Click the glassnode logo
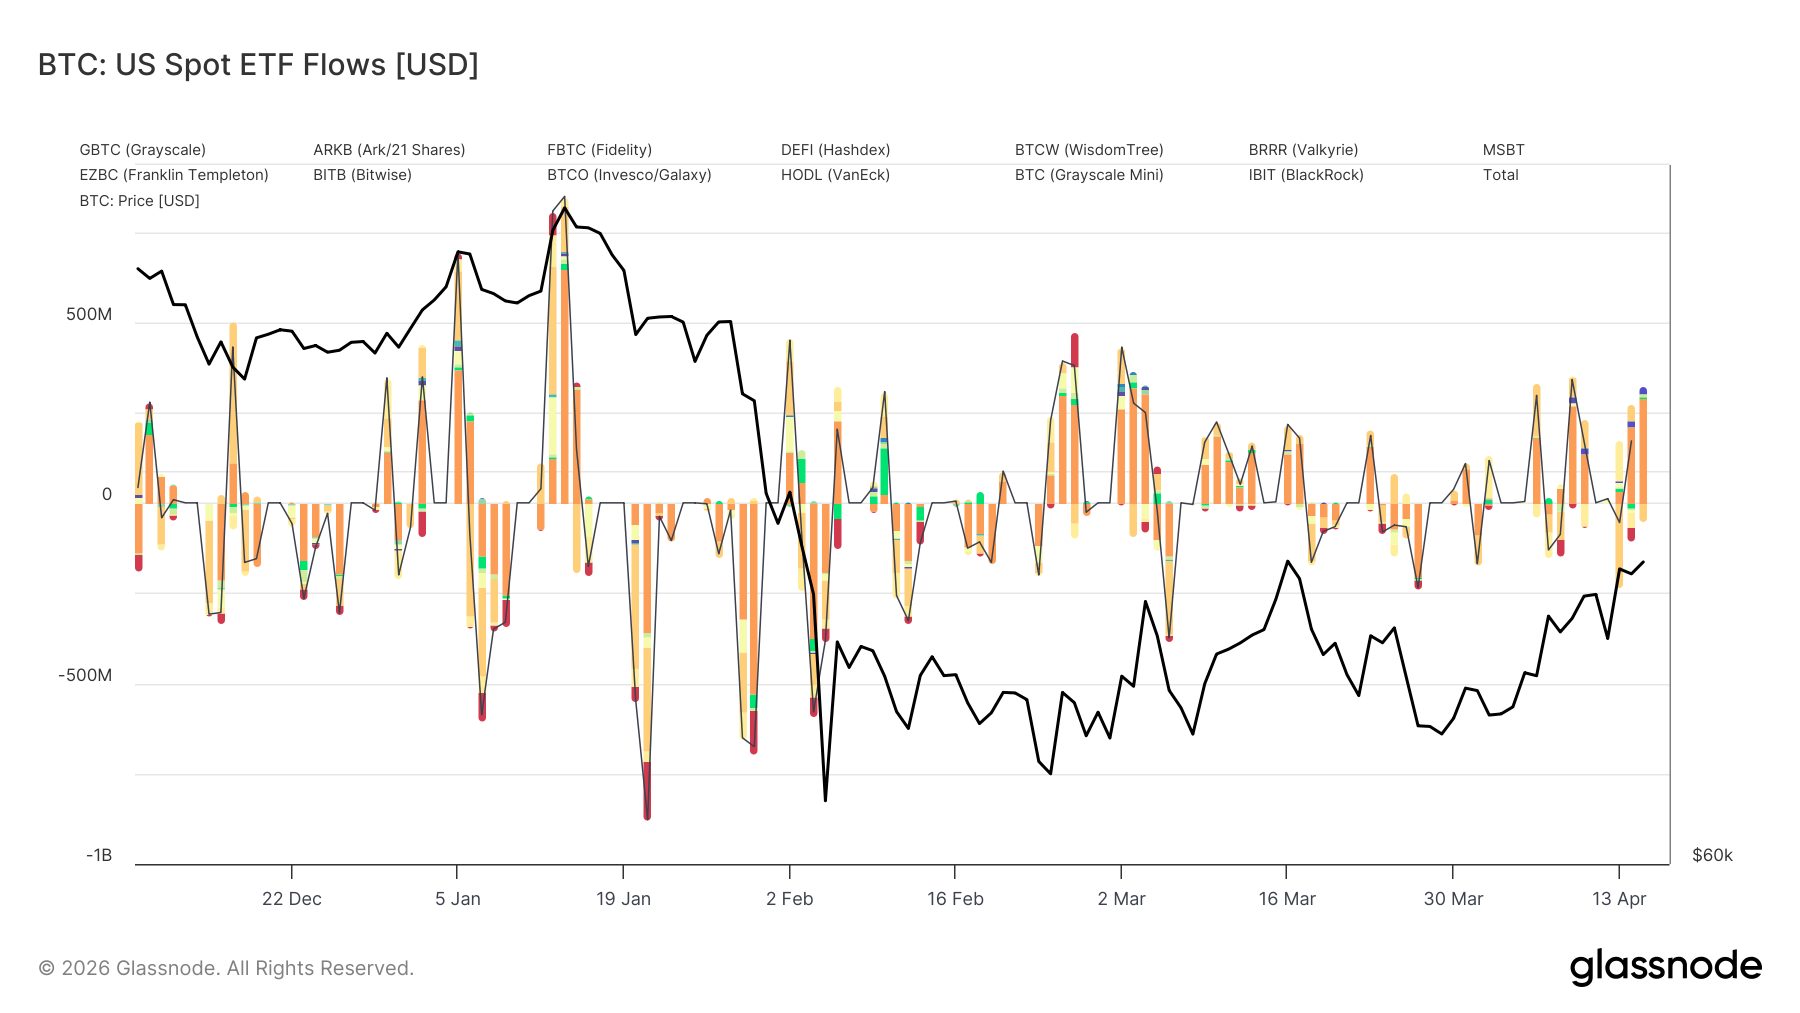Screen dimensions: 1800x1013 click(1665, 967)
